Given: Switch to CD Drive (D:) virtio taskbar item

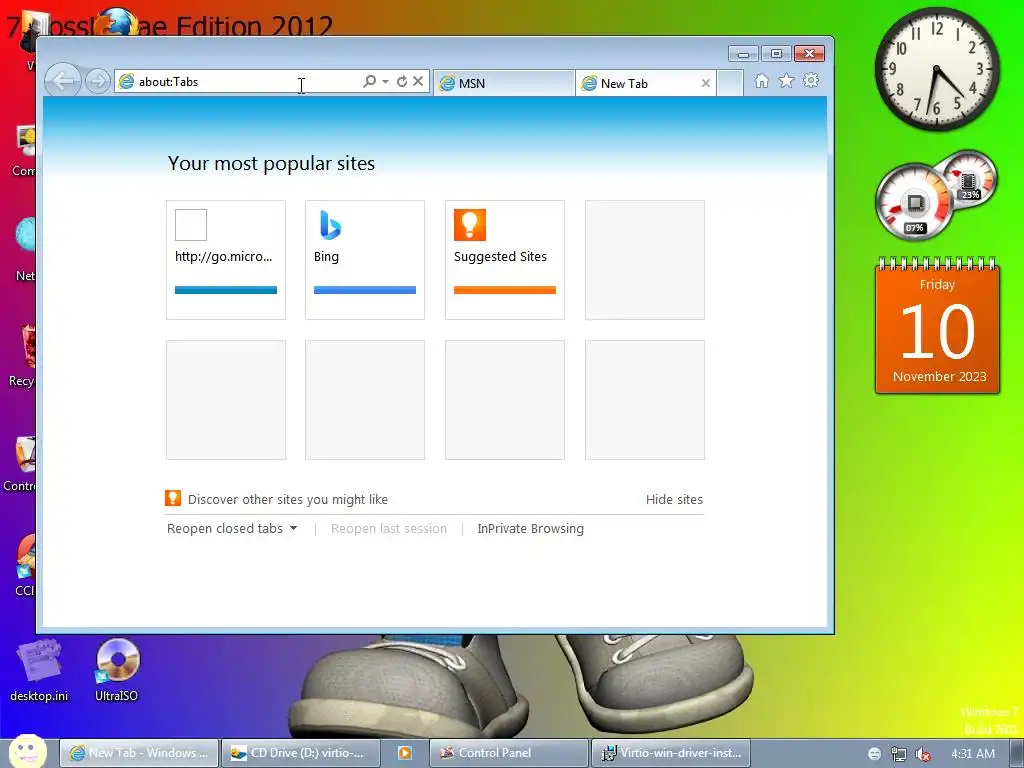Looking at the screenshot, I should click(300, 753).
